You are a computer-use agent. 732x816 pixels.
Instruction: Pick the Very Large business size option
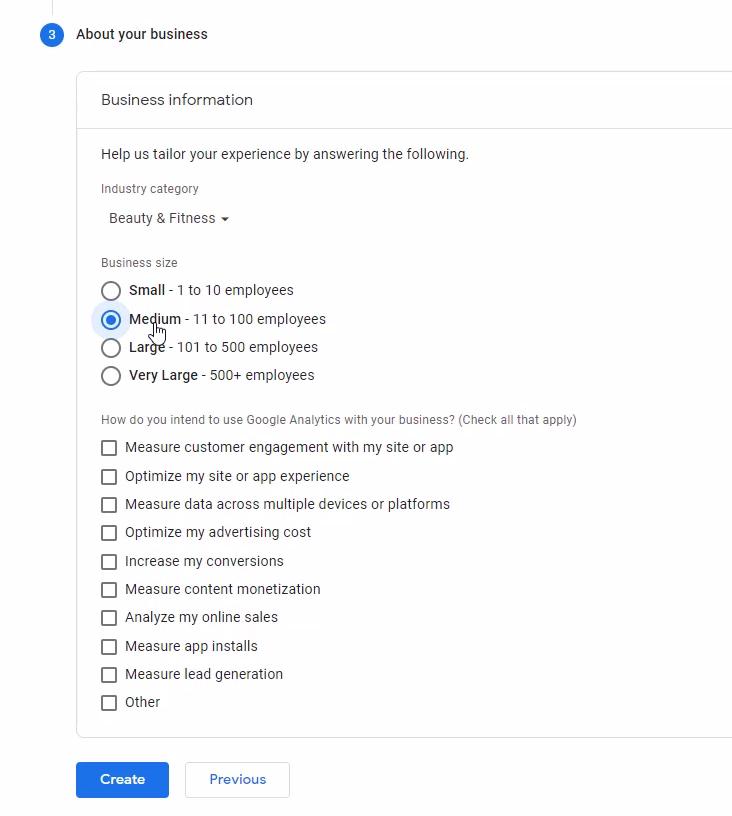111,375
